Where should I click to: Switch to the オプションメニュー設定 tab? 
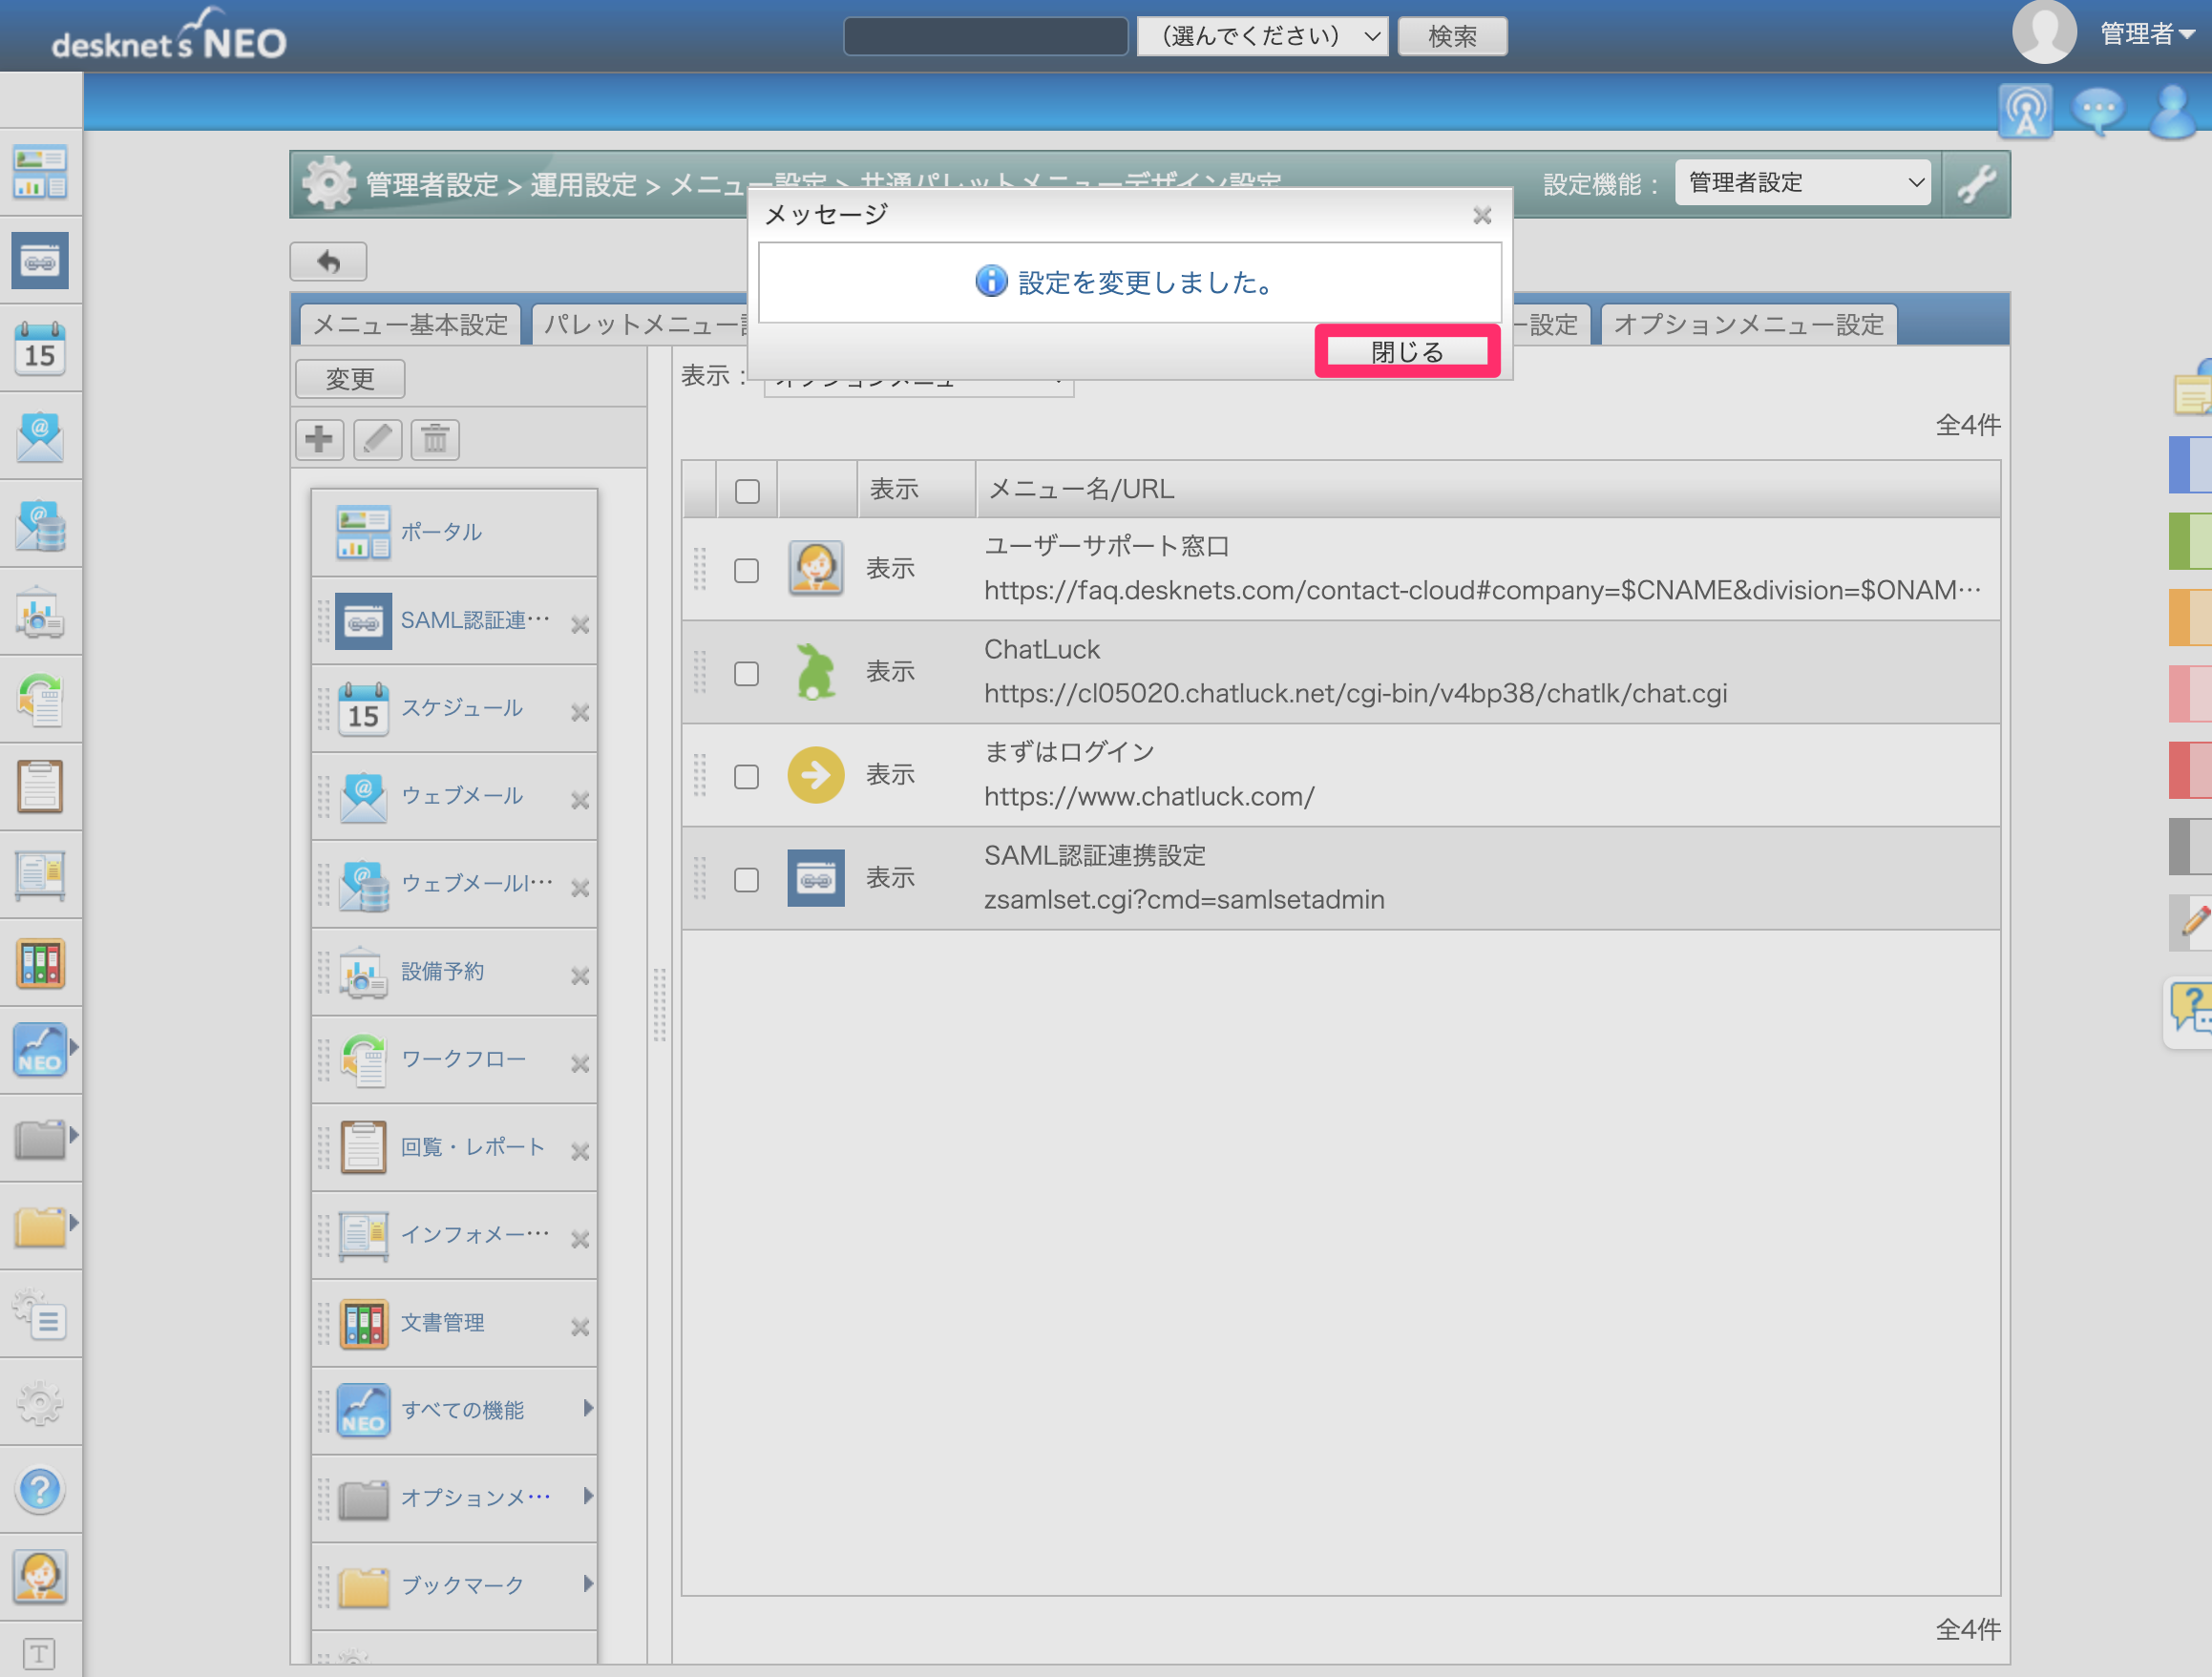pyautogui.click(x=1748, y=325)
